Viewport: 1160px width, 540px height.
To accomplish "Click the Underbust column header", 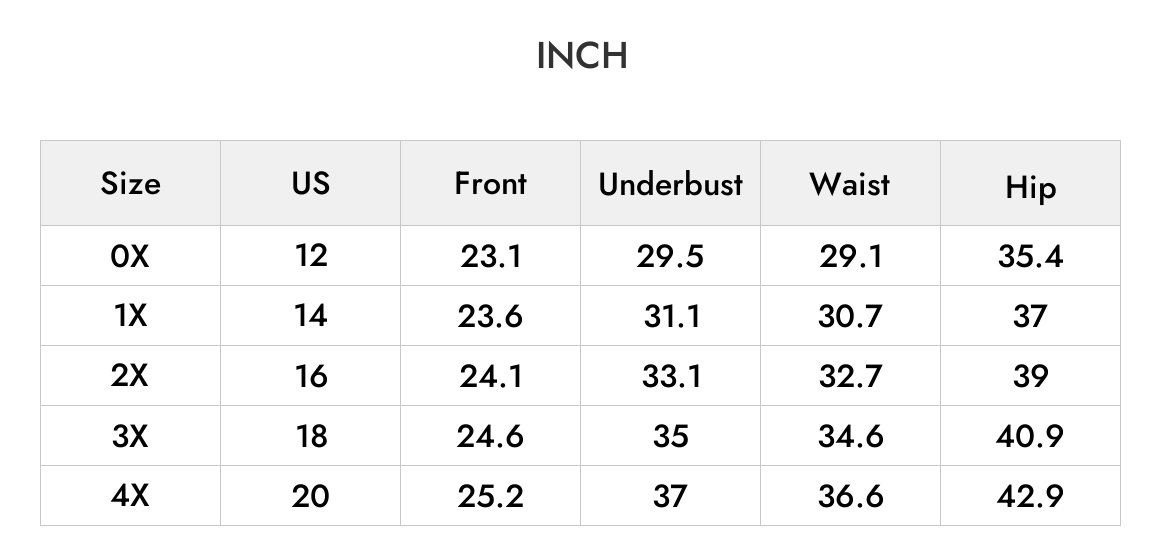I will coord(670,184).
